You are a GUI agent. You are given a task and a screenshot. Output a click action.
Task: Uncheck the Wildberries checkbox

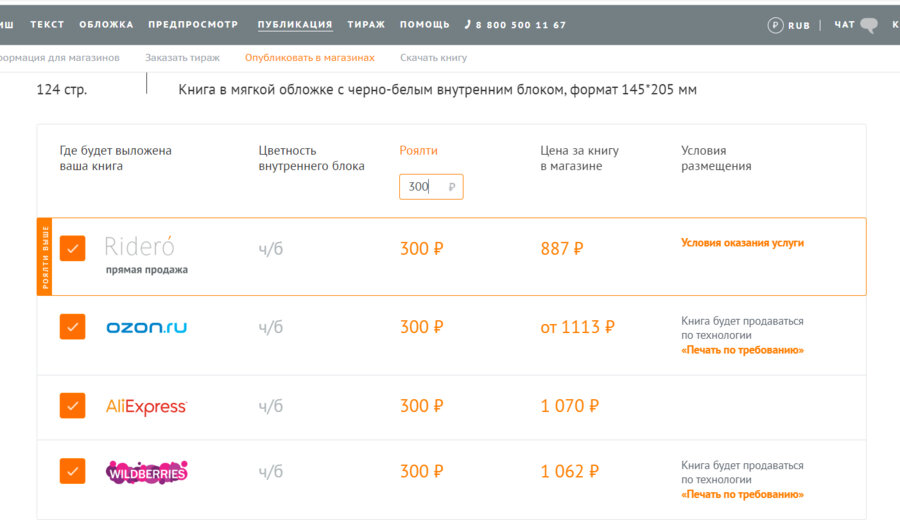(x=72, y=471)
